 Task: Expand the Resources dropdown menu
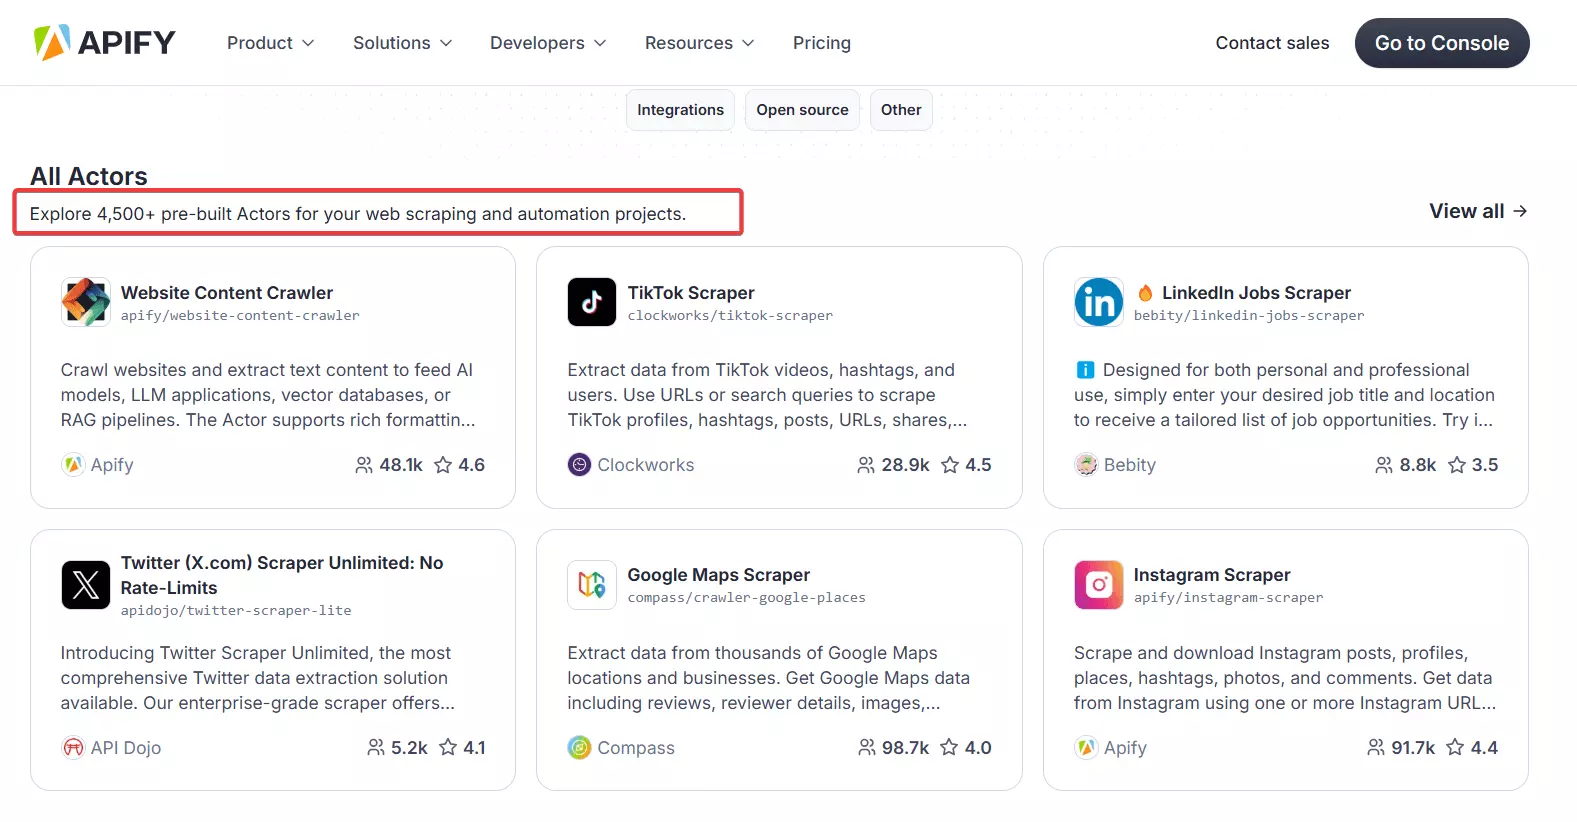699,43
